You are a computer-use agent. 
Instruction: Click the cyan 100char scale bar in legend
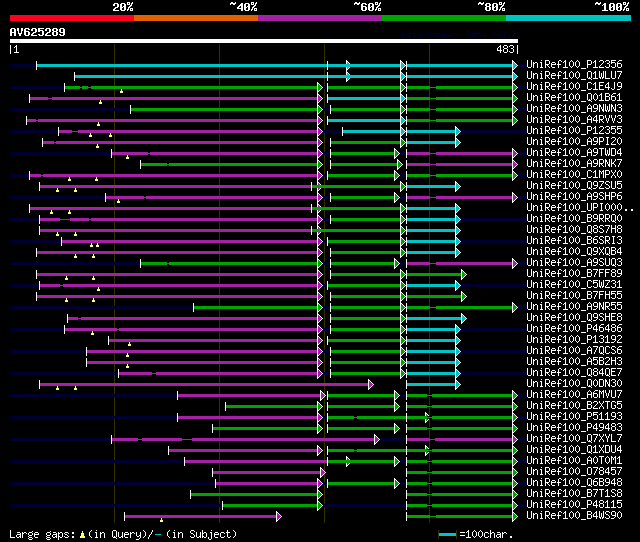click(447, 534)
